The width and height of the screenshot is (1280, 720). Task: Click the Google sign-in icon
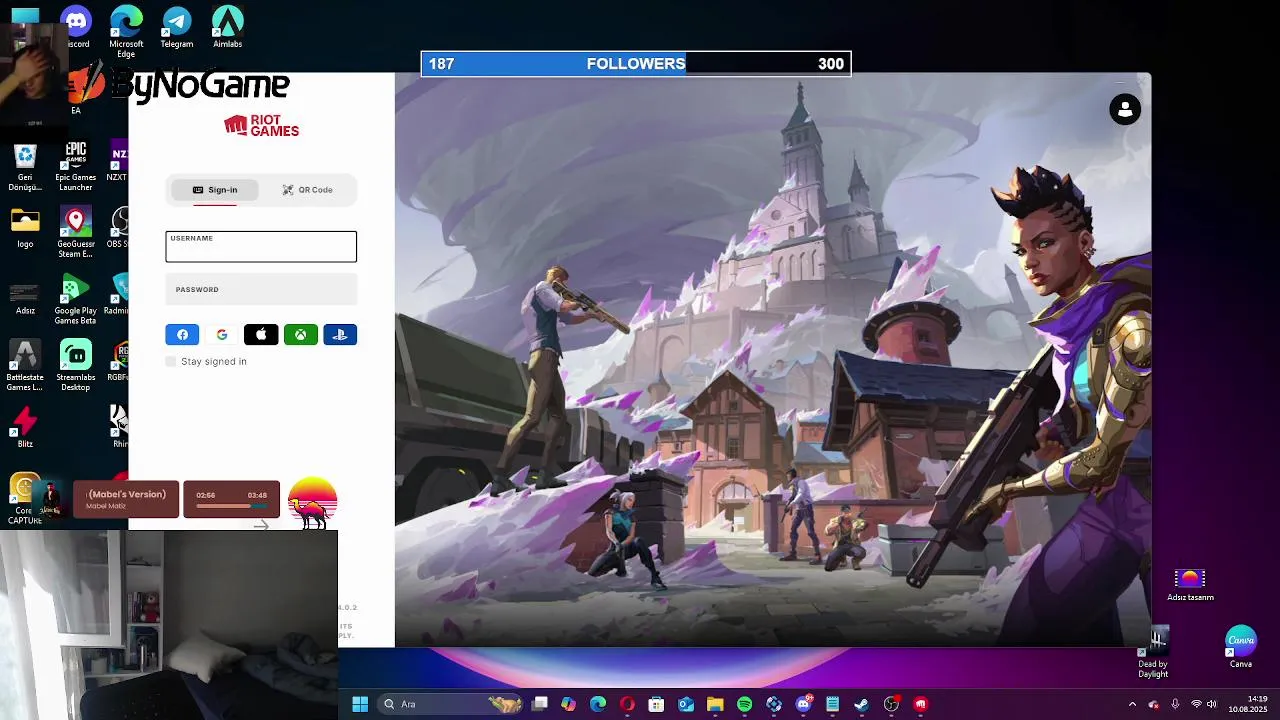[x=222, y=335]
